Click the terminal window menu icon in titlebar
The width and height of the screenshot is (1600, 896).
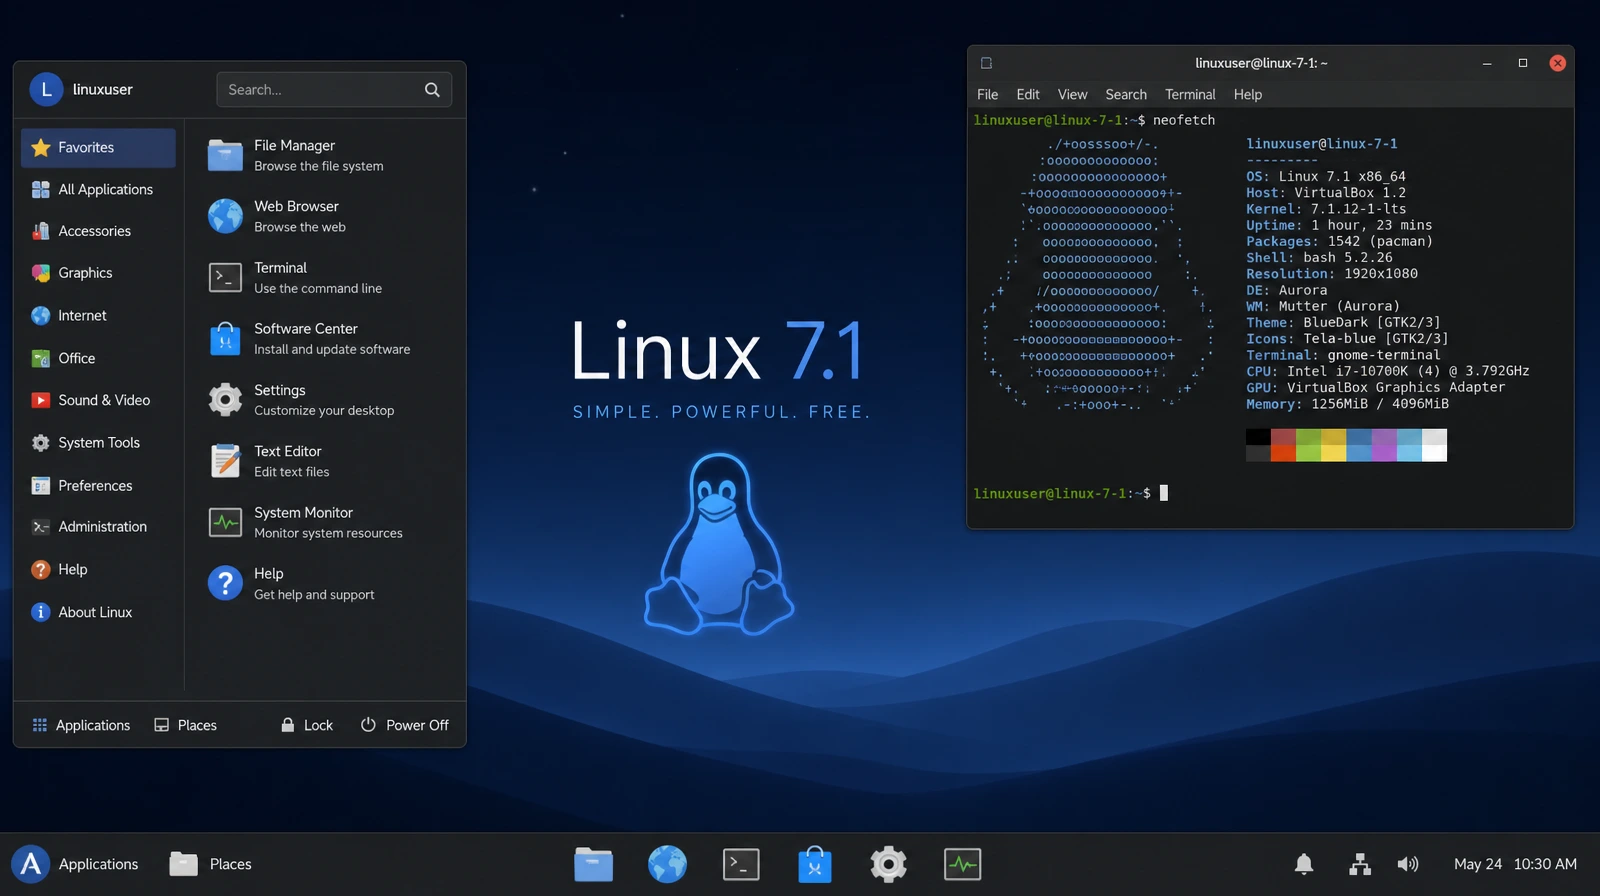tap(986, 63)
